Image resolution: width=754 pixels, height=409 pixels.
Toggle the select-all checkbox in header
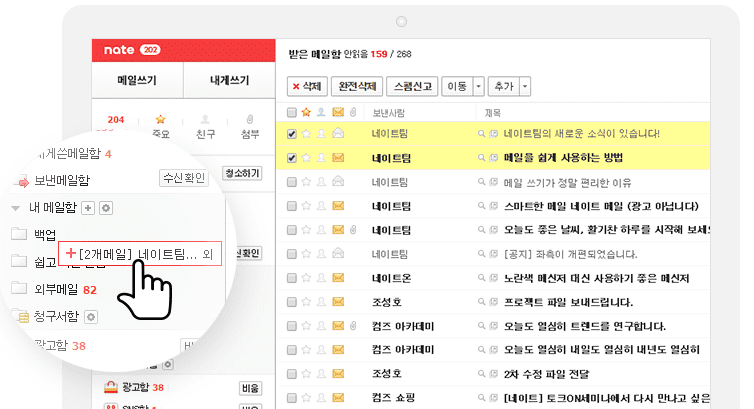pos(291,112)
